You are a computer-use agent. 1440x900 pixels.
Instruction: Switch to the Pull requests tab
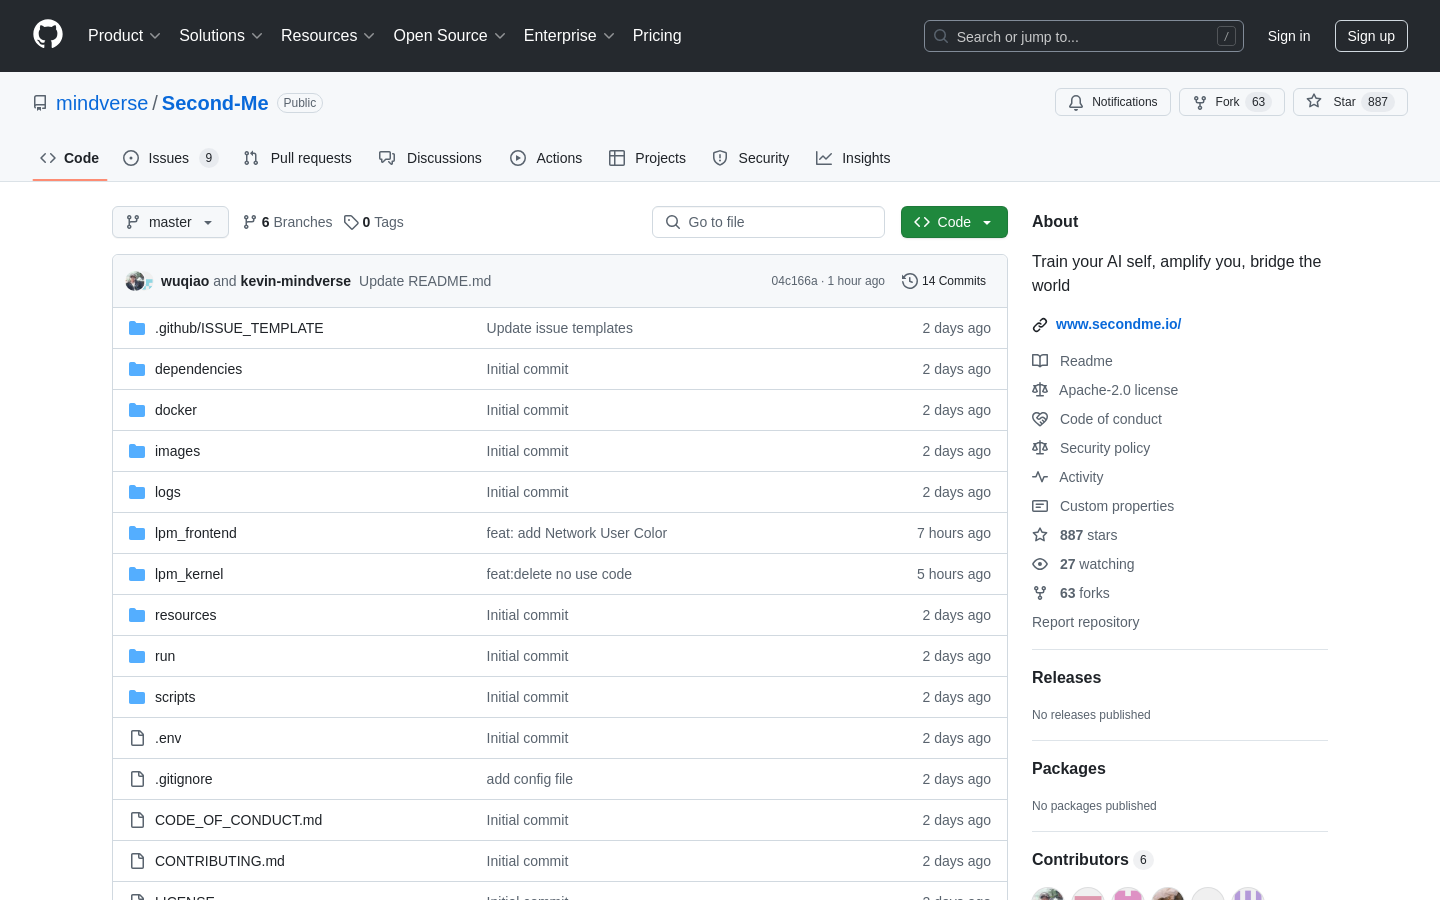(x=298, y=158)
